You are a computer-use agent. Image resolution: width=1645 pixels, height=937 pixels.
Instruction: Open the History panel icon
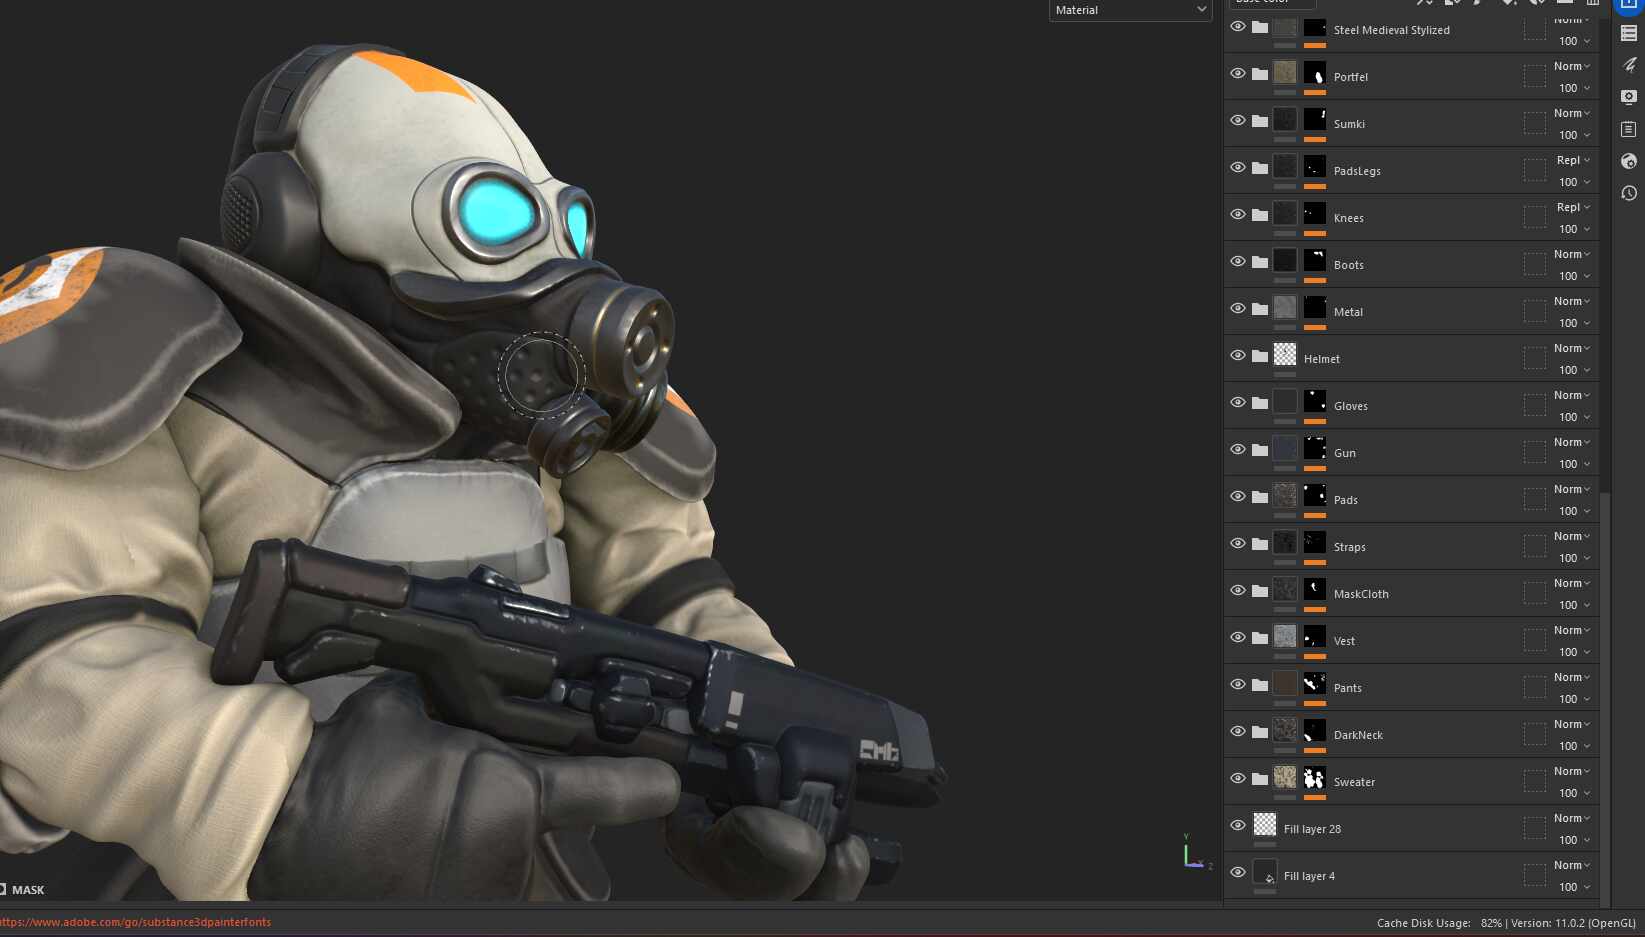1628,193
